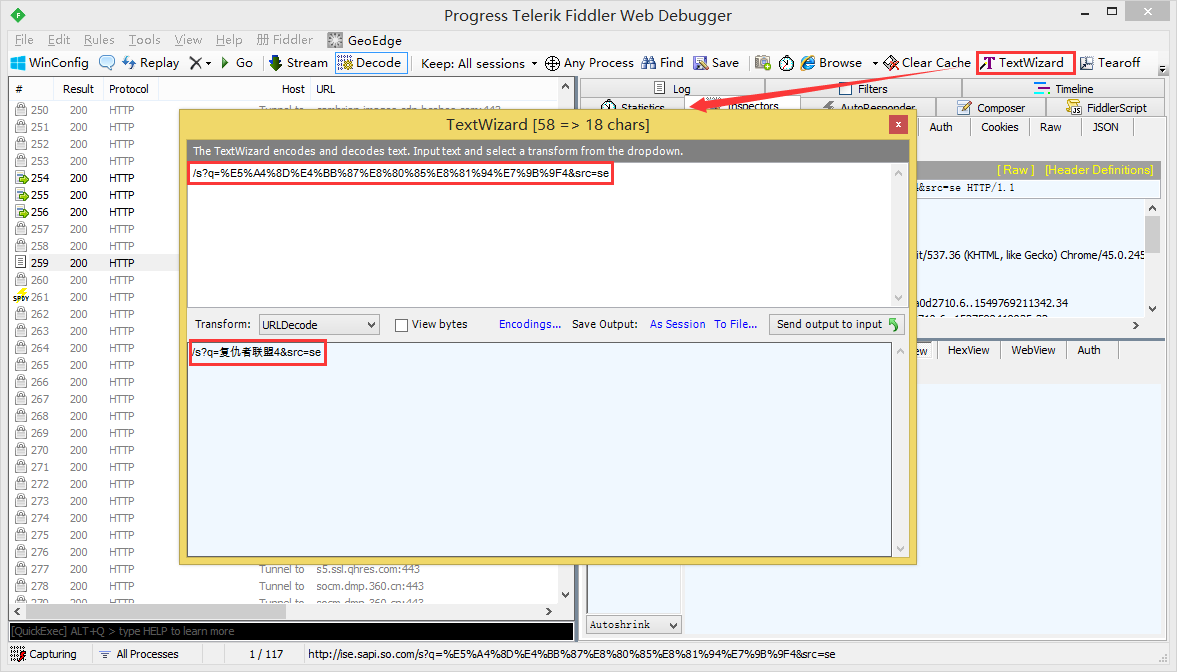
Task: Click the comment bubble icon in toolbar
Action: pos(107,63)
